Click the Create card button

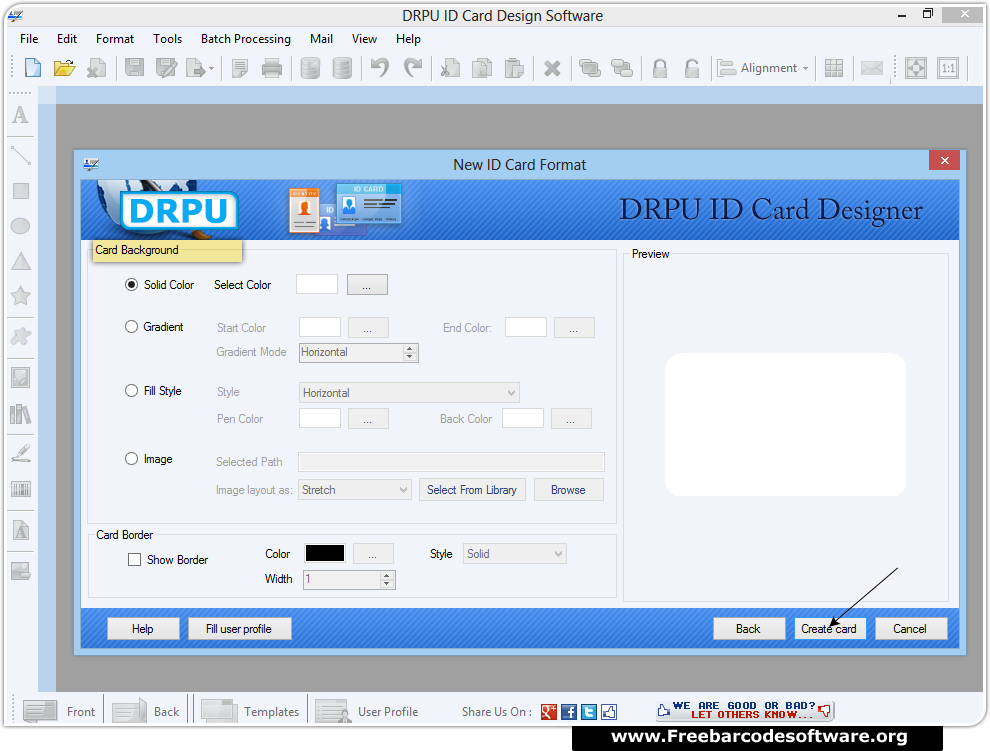point(829,628)
